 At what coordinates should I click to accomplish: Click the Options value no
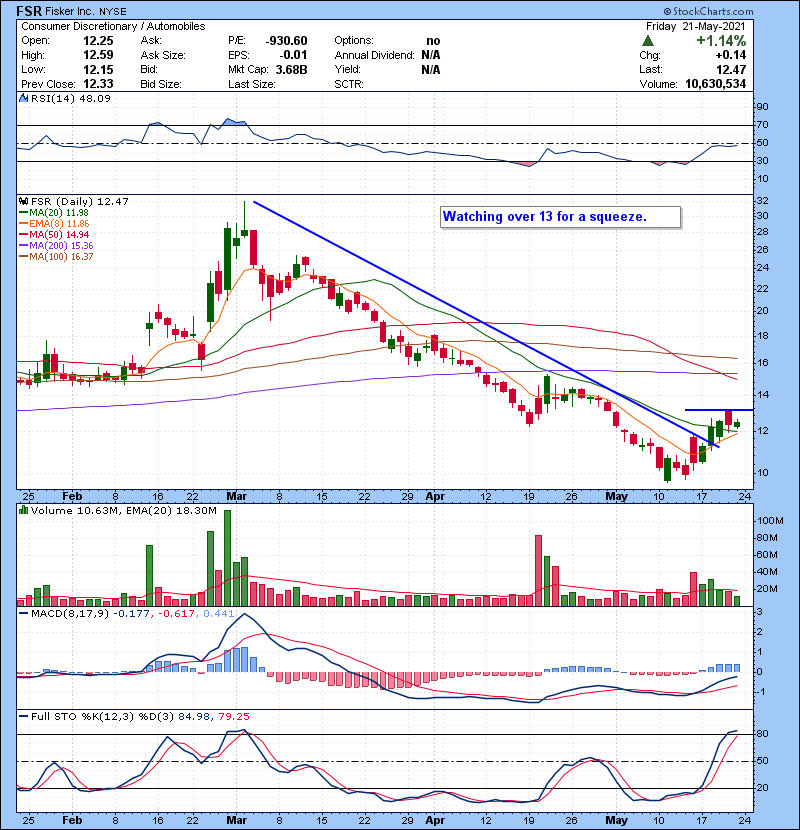(x=433, y=41)
